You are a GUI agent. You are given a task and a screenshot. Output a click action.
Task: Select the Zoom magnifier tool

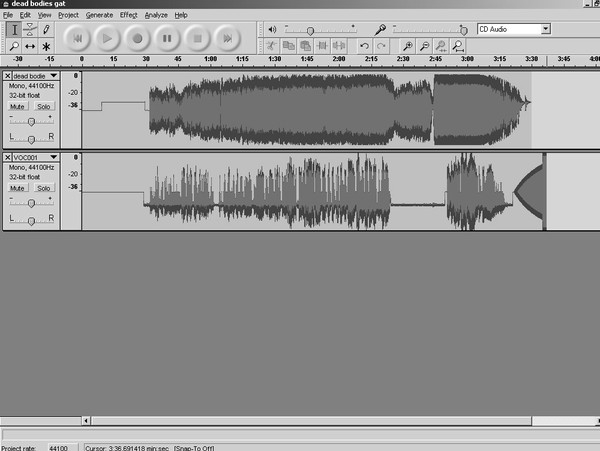[14, 46]
